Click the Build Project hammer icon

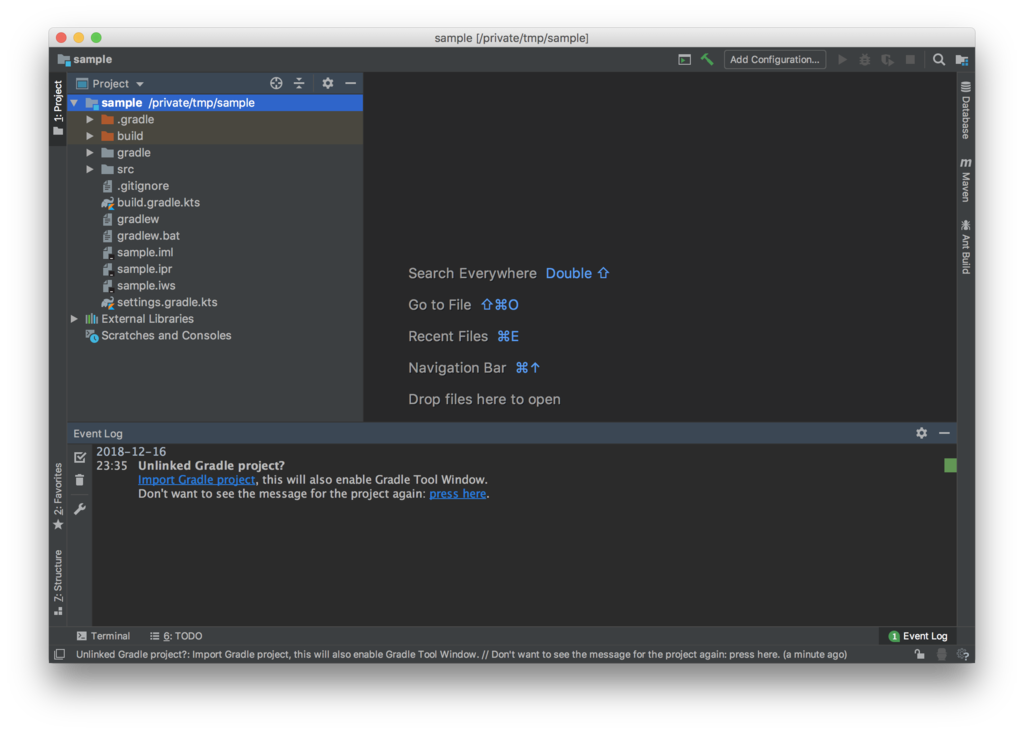[707, 60]
